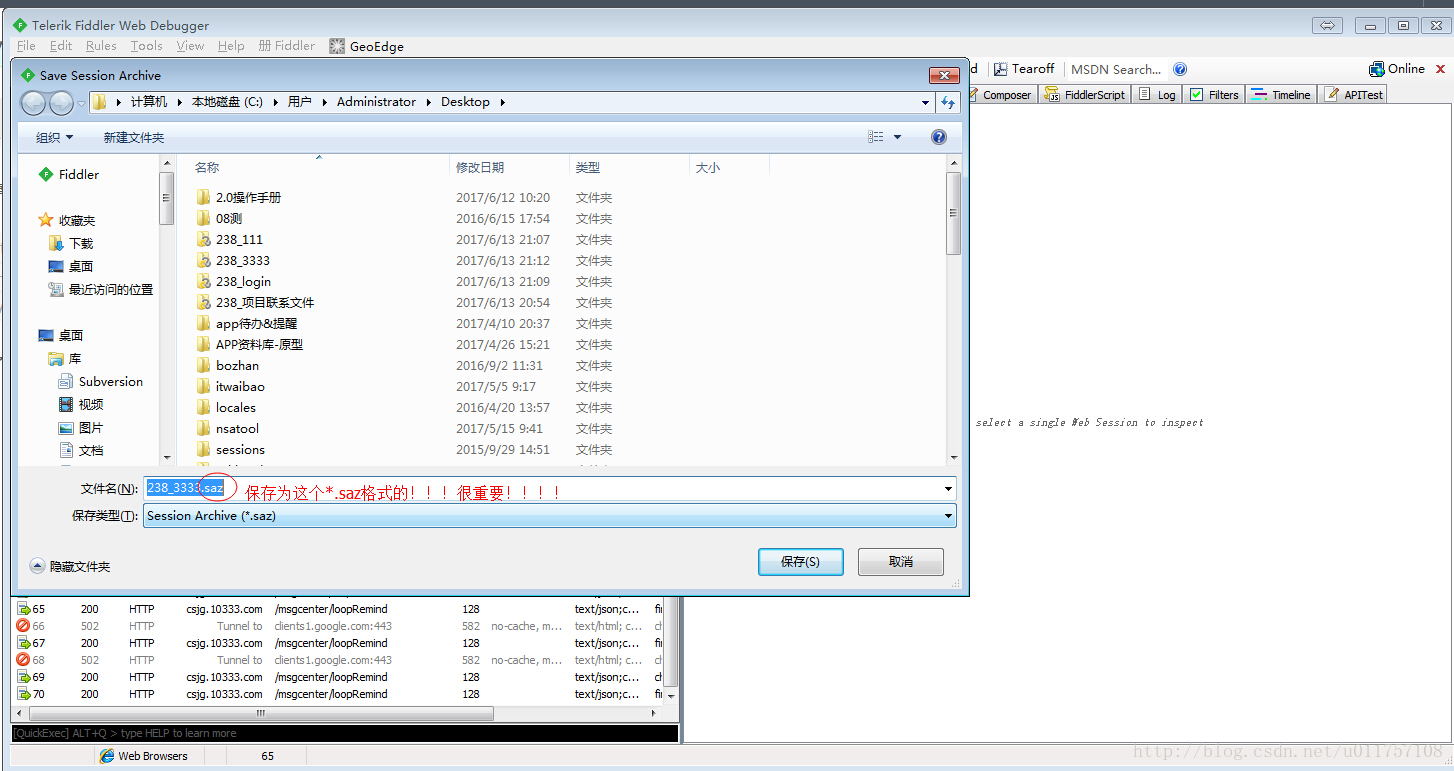
Task: Click the Web Browsers icon in status bar
Action: (108, 756)
